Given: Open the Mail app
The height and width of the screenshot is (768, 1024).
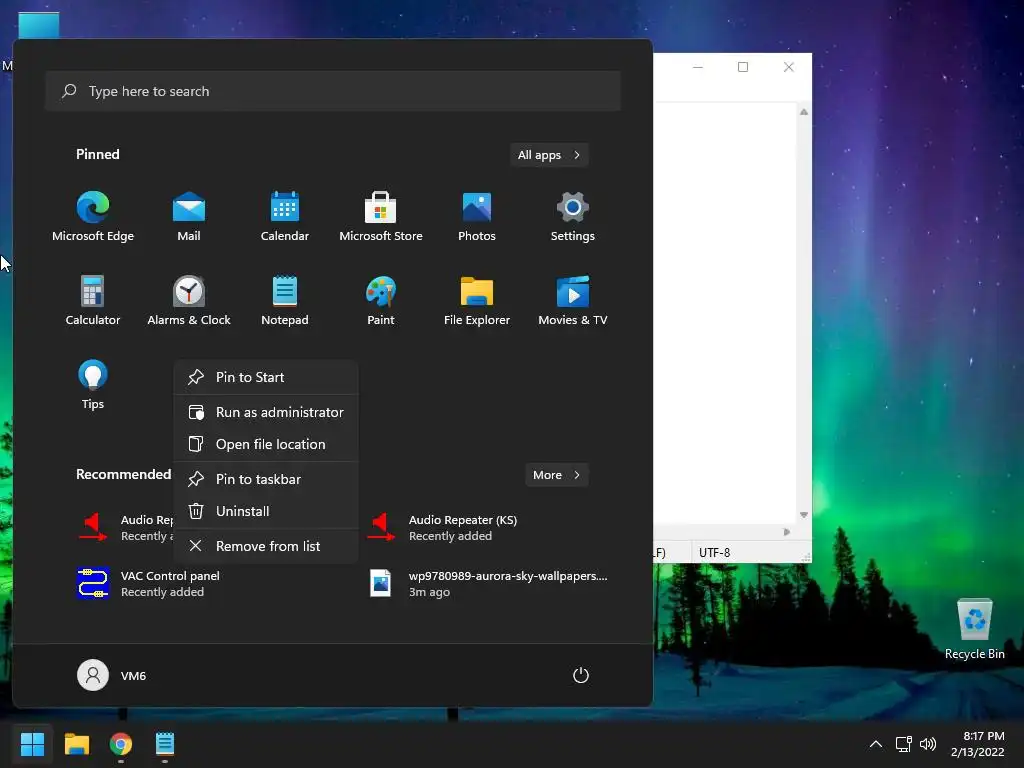Looking at the screenshot, I should [x=189, y=217].
